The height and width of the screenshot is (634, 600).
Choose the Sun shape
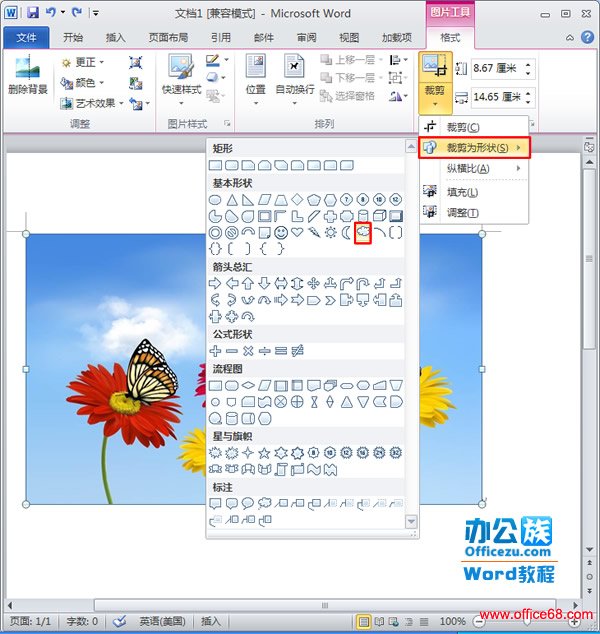pyautogui.click(x=330, y=232)
